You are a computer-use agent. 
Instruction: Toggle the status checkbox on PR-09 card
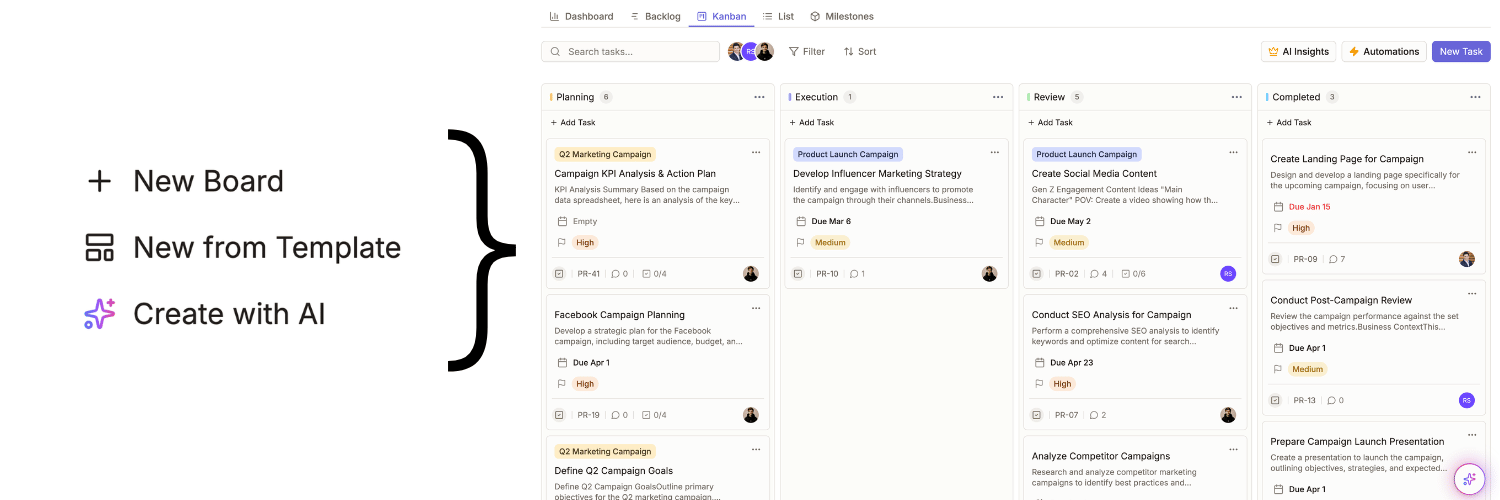[1275, 259]
